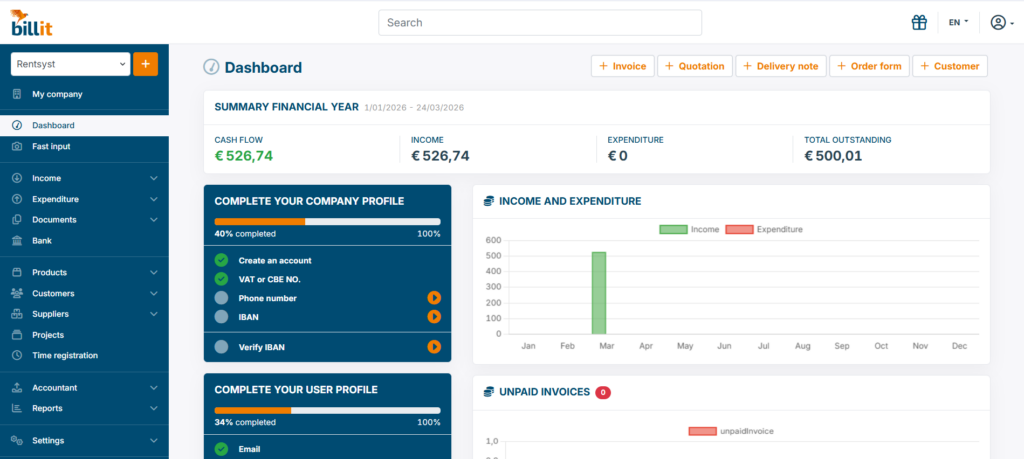Viewport: 1024px width, 459px height.
Task: Click the orange plus button beside Rentsyst
Action: coord(145,64)
